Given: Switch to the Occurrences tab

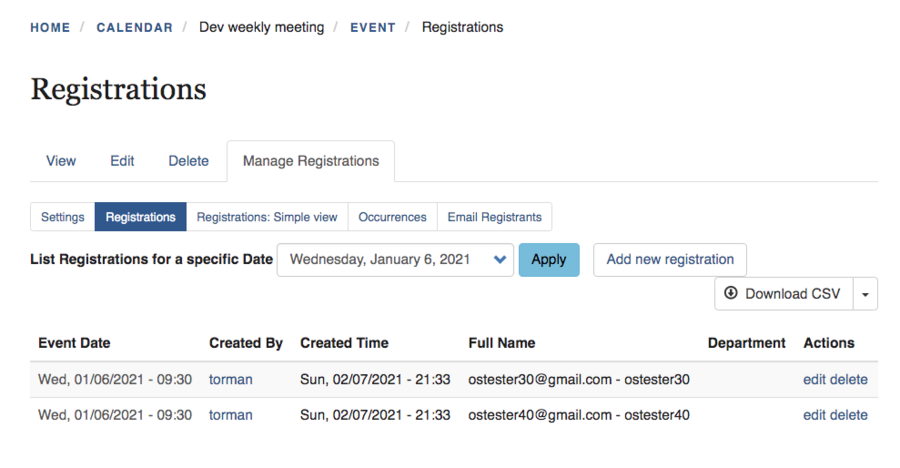Looking at the screenshot, I should click(392, 217).
